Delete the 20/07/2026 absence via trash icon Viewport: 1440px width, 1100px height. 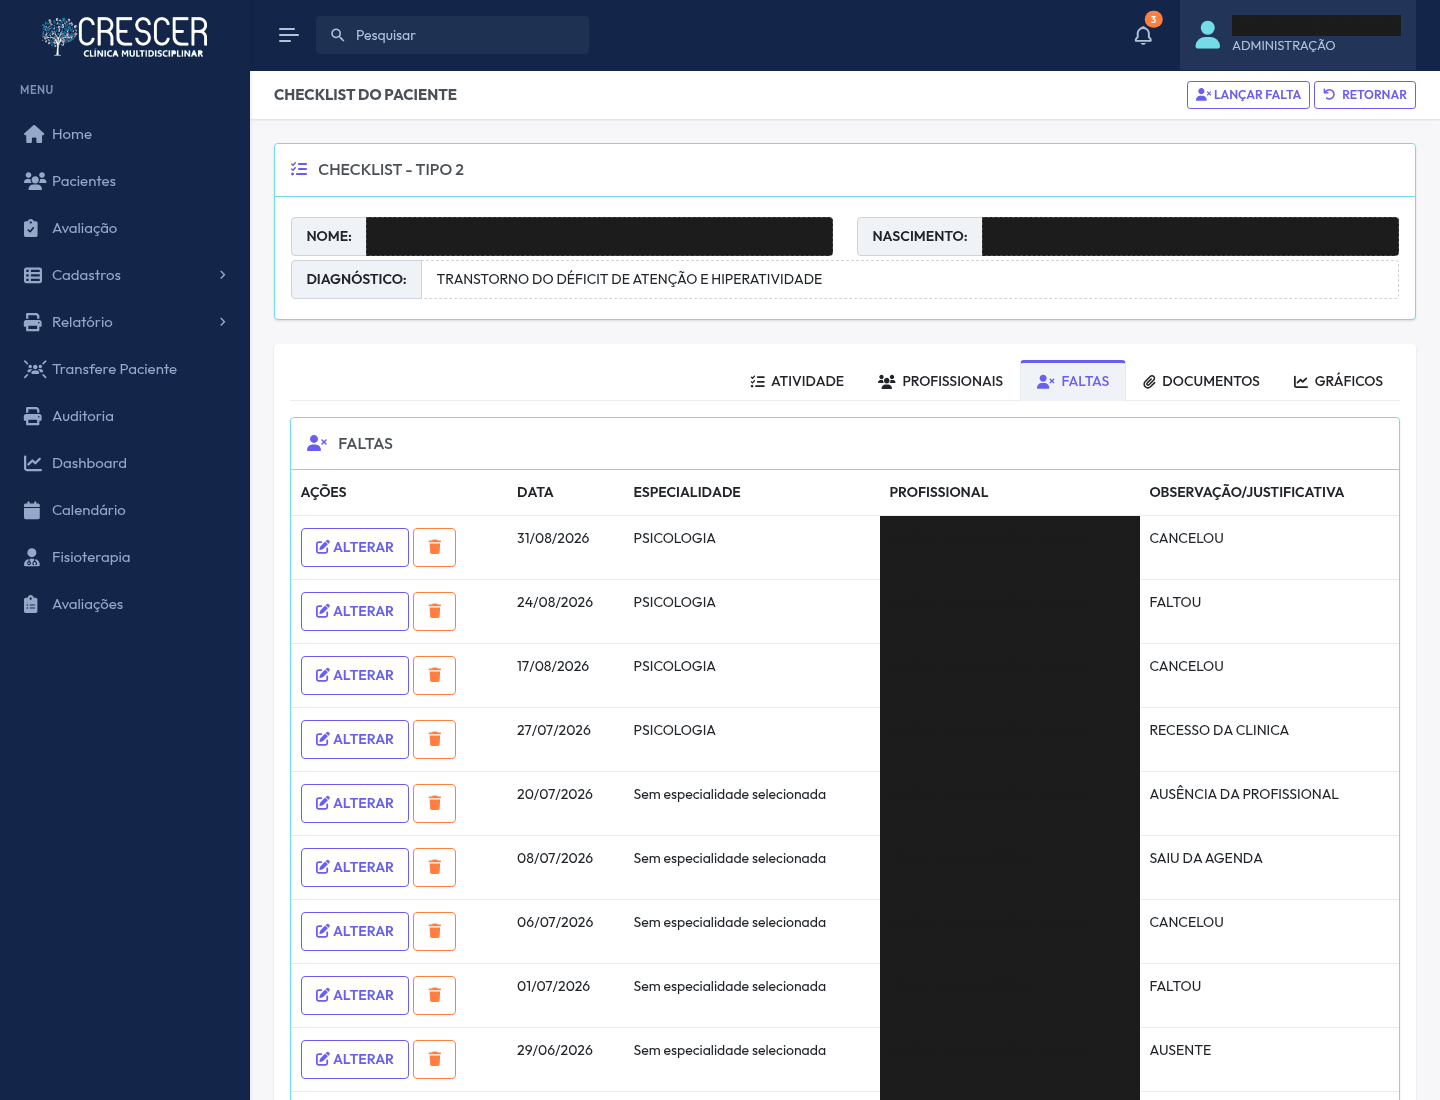(435, 803)
